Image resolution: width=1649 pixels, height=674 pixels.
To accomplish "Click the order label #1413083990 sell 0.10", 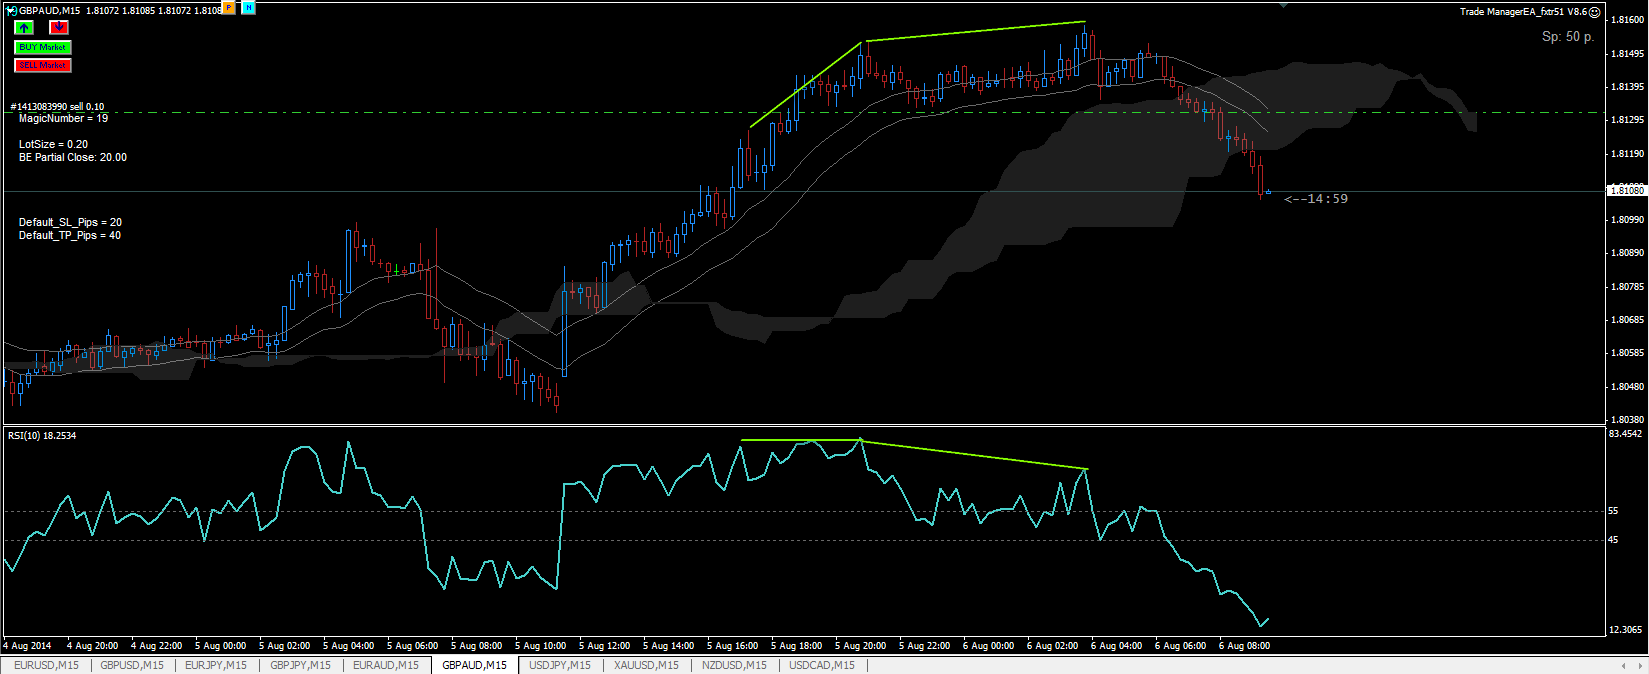I will 57,107.
